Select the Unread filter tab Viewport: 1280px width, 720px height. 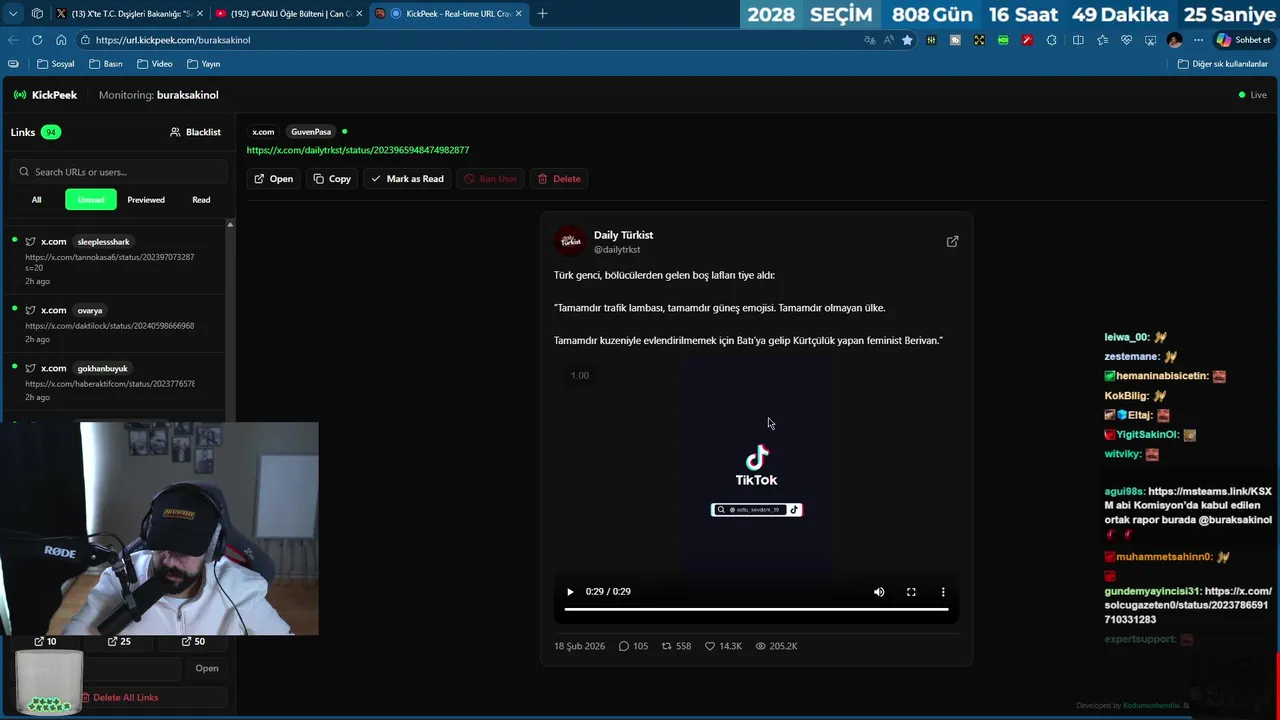[x=91, y=200]
